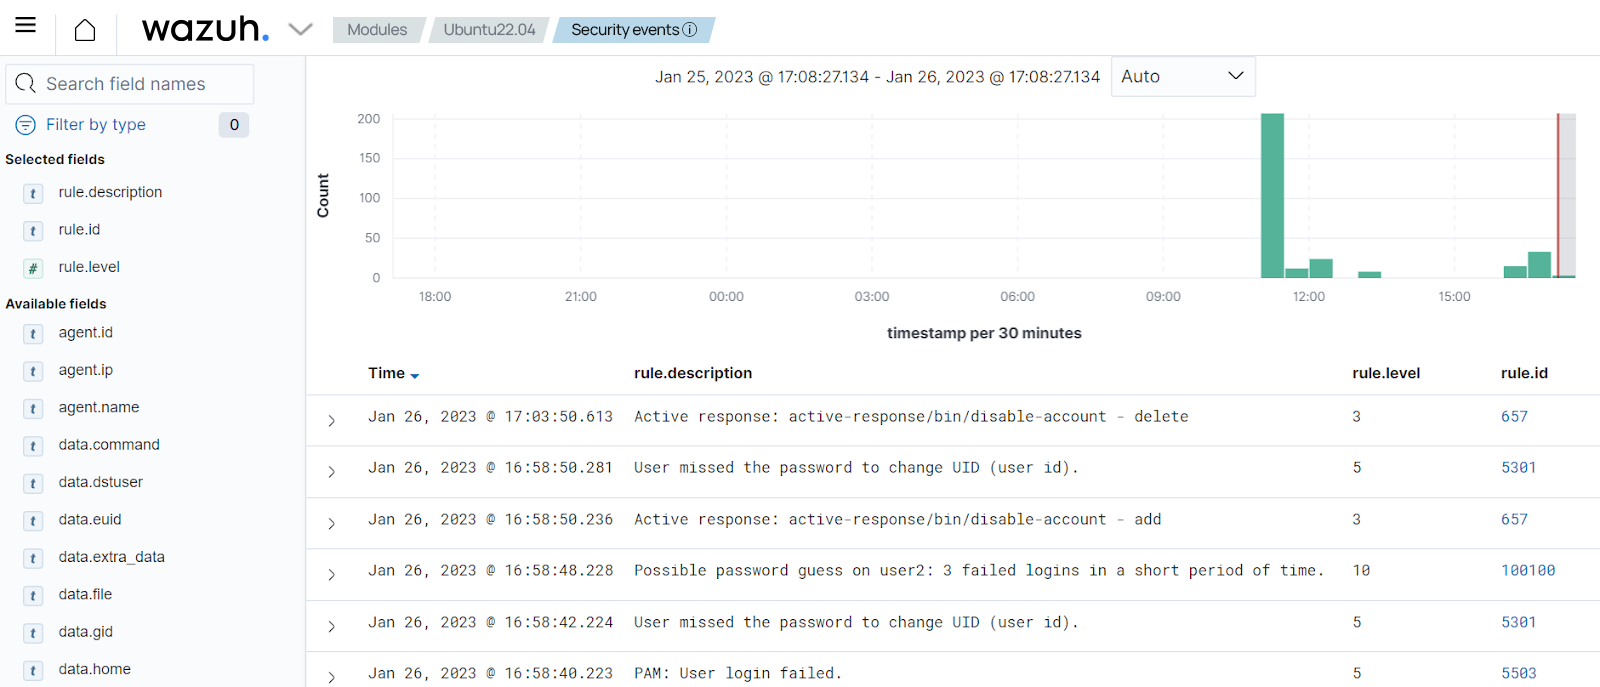Select the agent.id available field
Screen dimensions: 1600x687
(x=85, y=332)
